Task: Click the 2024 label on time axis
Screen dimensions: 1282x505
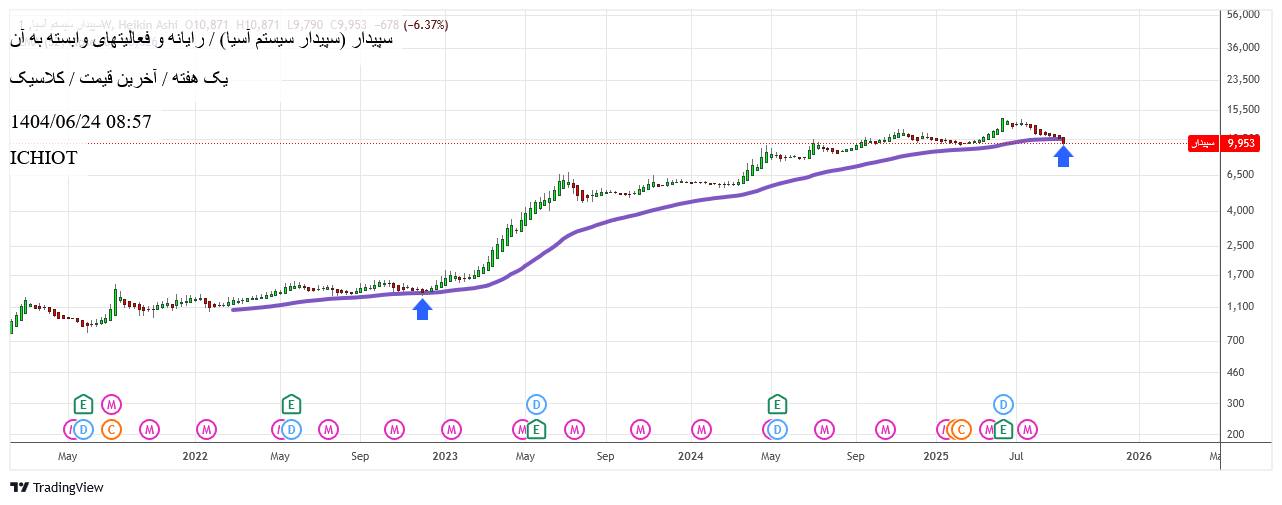Action: tap(690, 456)
